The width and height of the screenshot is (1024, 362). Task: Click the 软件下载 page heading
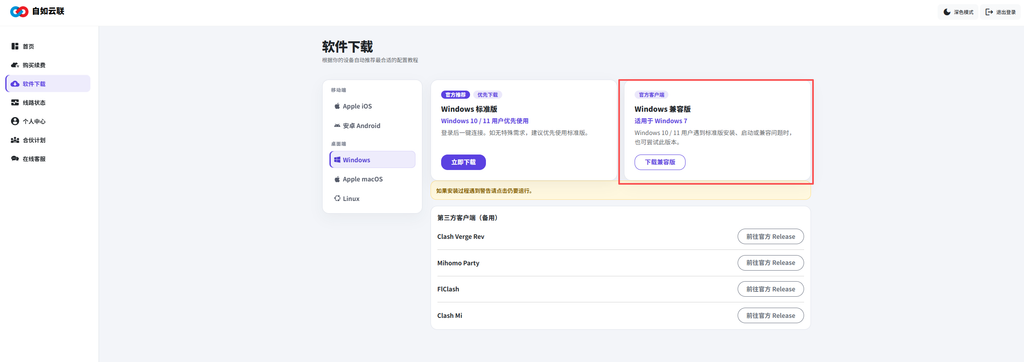[x=347, y=46]
